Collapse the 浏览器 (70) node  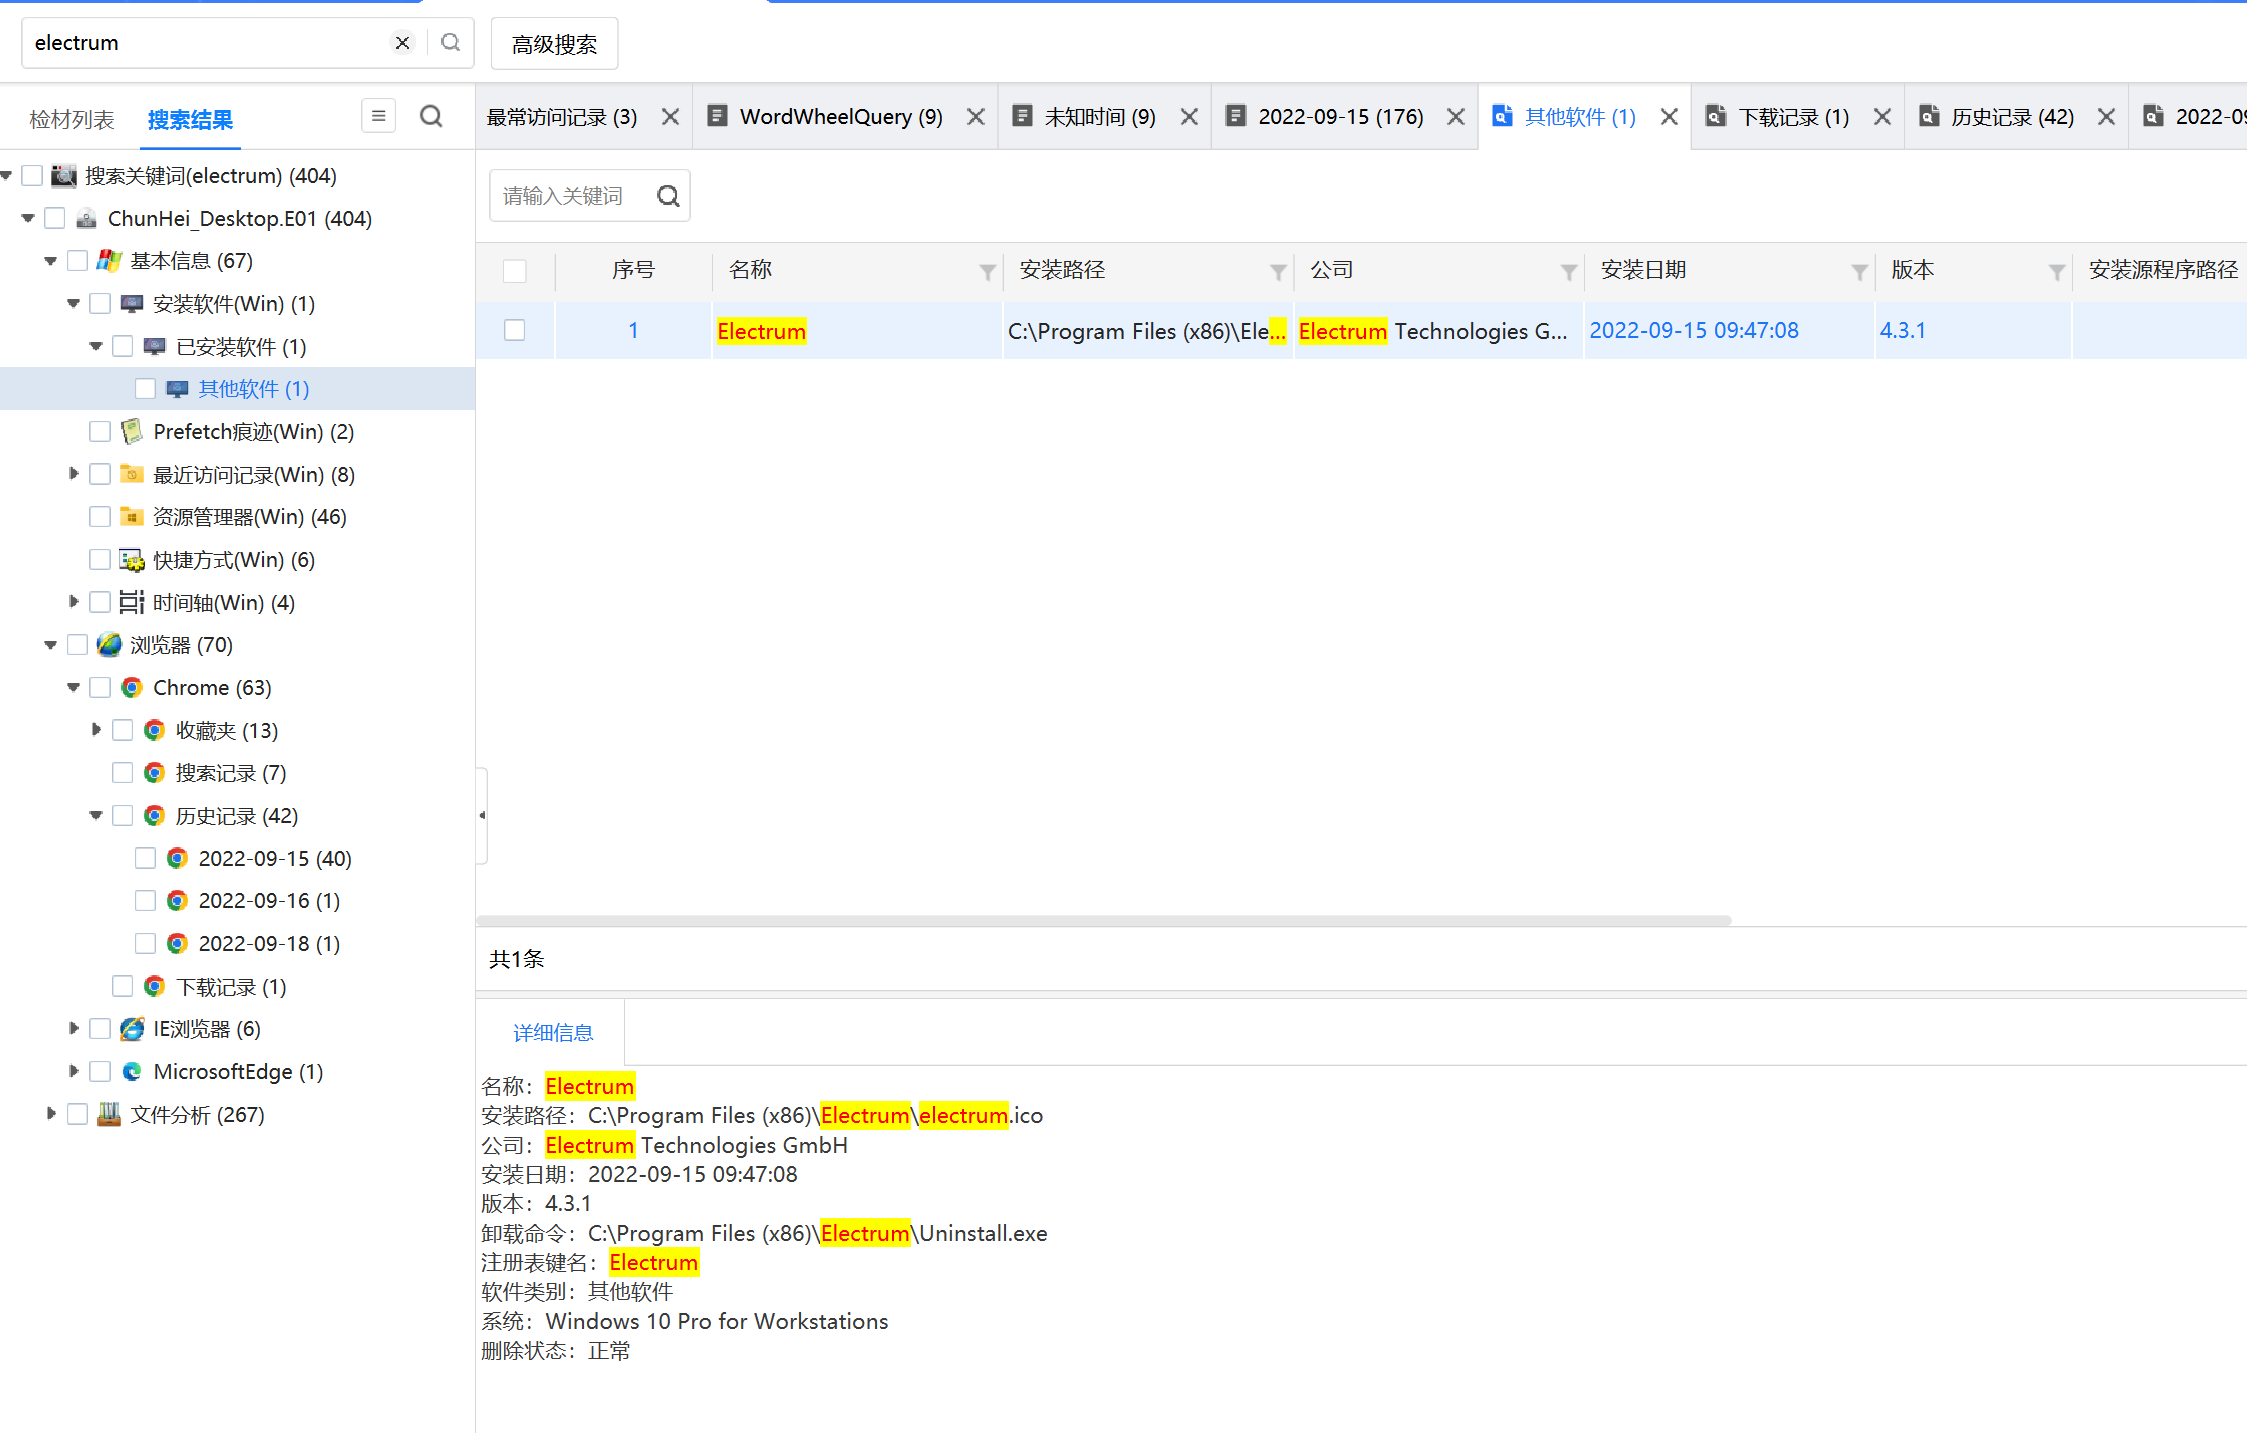51,645
